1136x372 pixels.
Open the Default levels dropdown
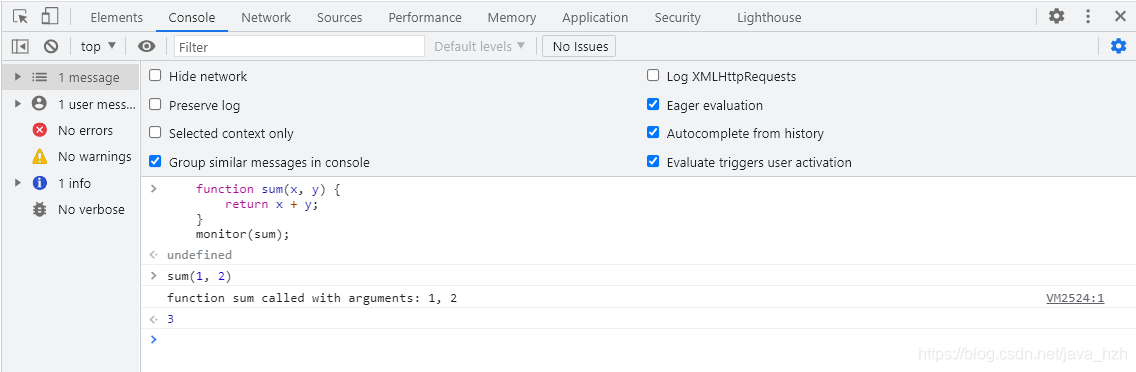(x=479, y=46)
